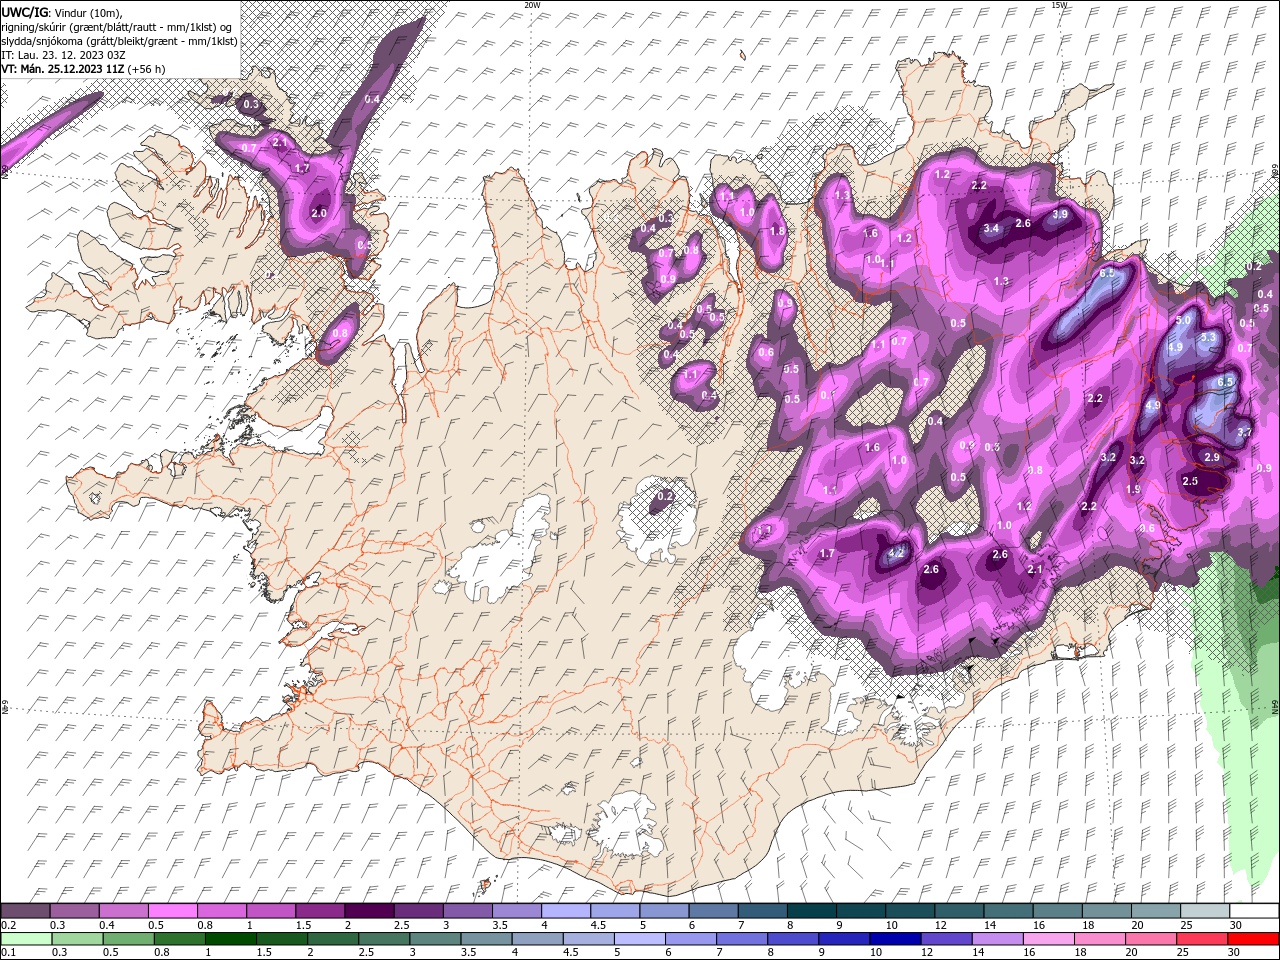This screenshot has width=1280, height=960.
Task: Click the 3.7 precipitation value on map
Action: [1244, 432]
